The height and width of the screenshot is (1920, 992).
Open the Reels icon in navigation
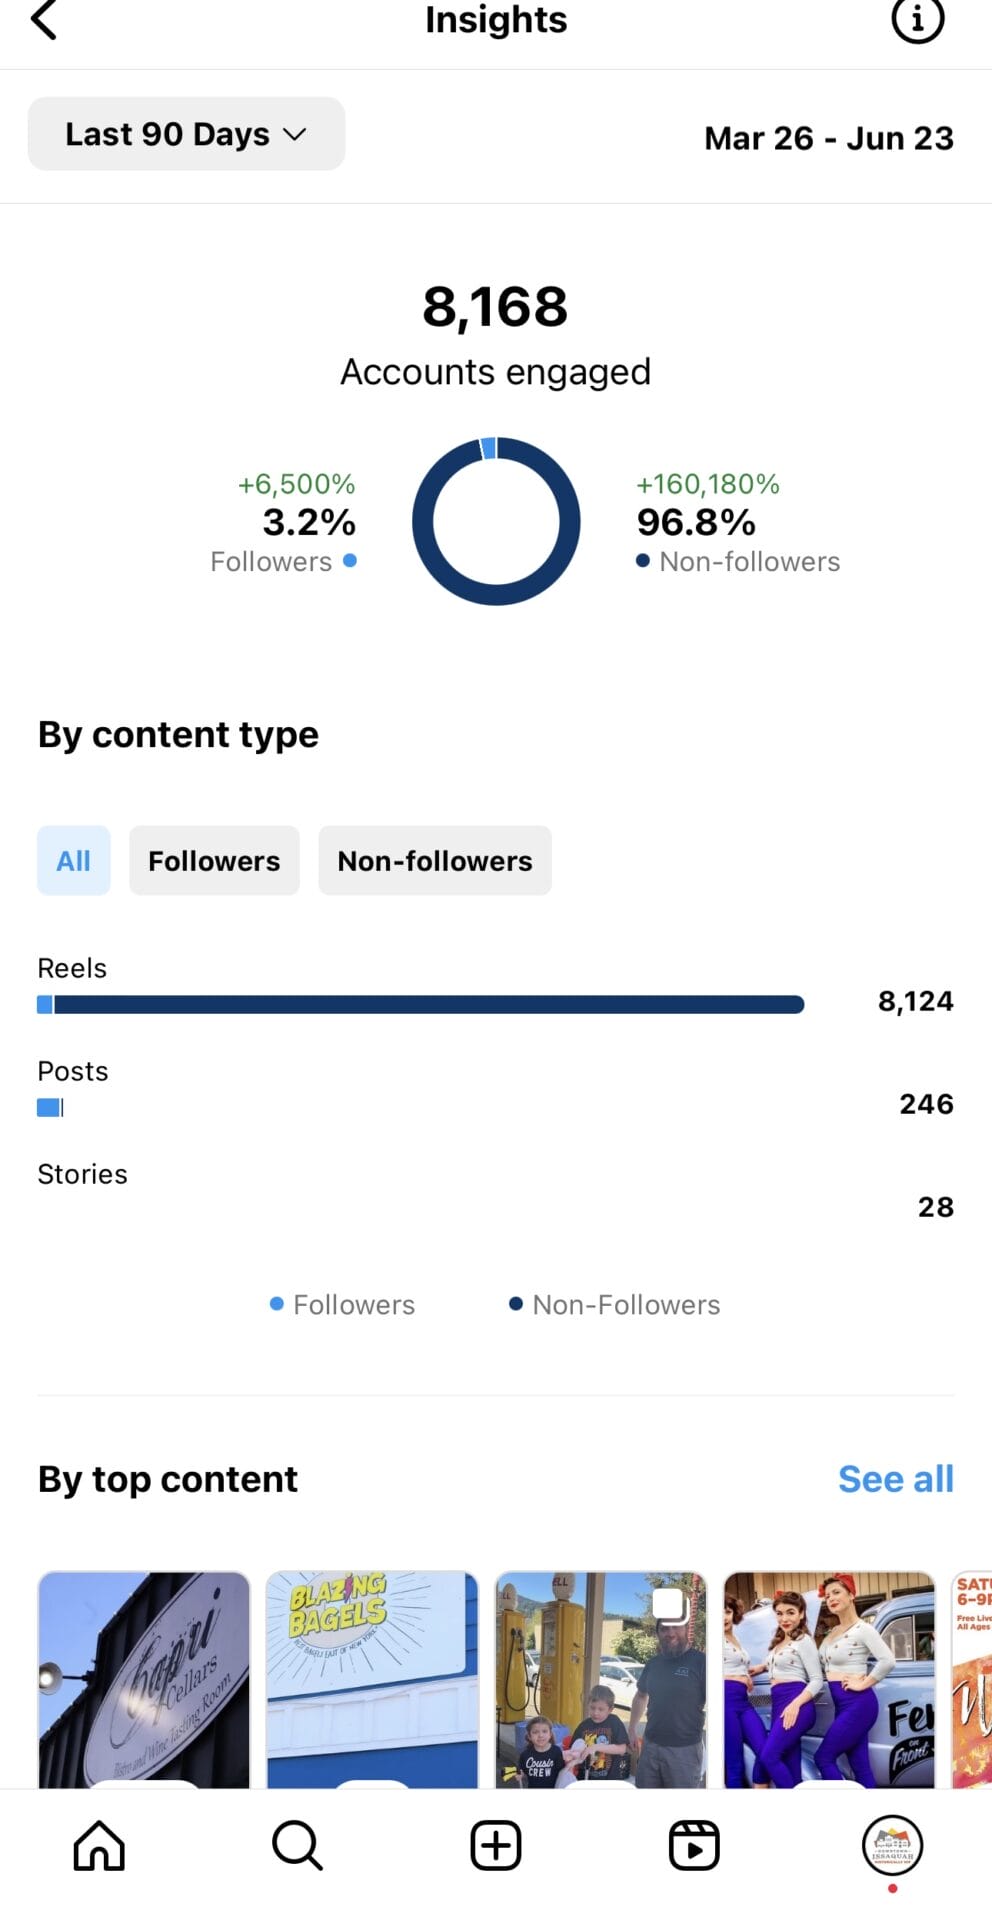[x=694, y=1845]
